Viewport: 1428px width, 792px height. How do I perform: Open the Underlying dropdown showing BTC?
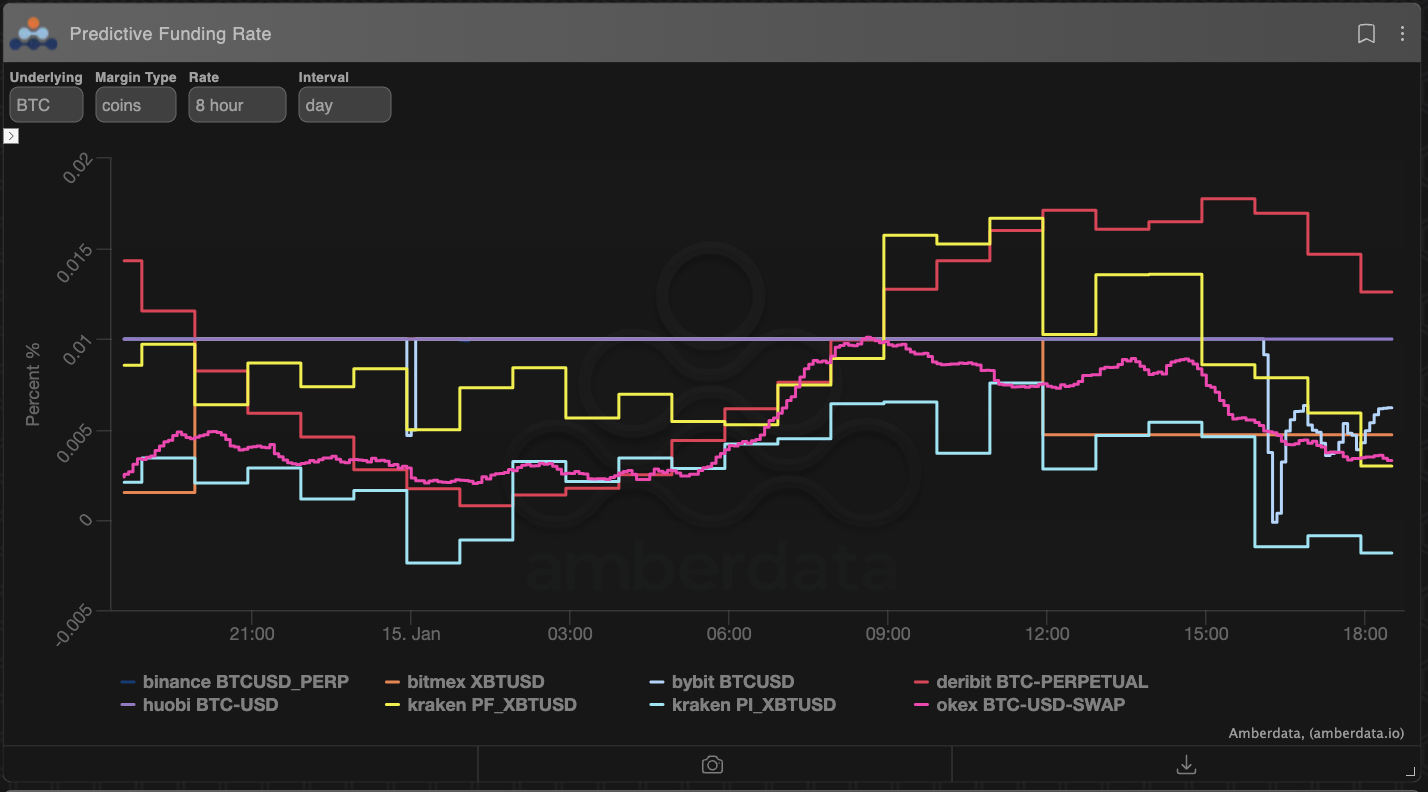[46, 104]
